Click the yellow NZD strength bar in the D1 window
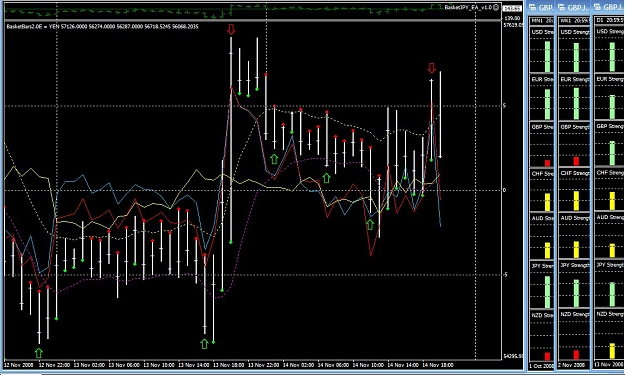 [x=612, y=351]
